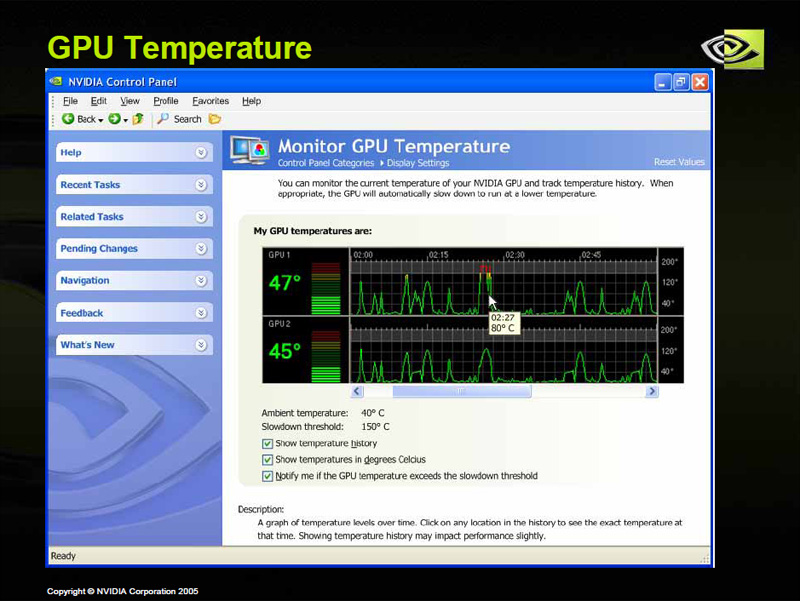Viewport: 800px width, 601px height.
Task: Restore down the NVIDIA Control Panel window
Action: [681, 82]
